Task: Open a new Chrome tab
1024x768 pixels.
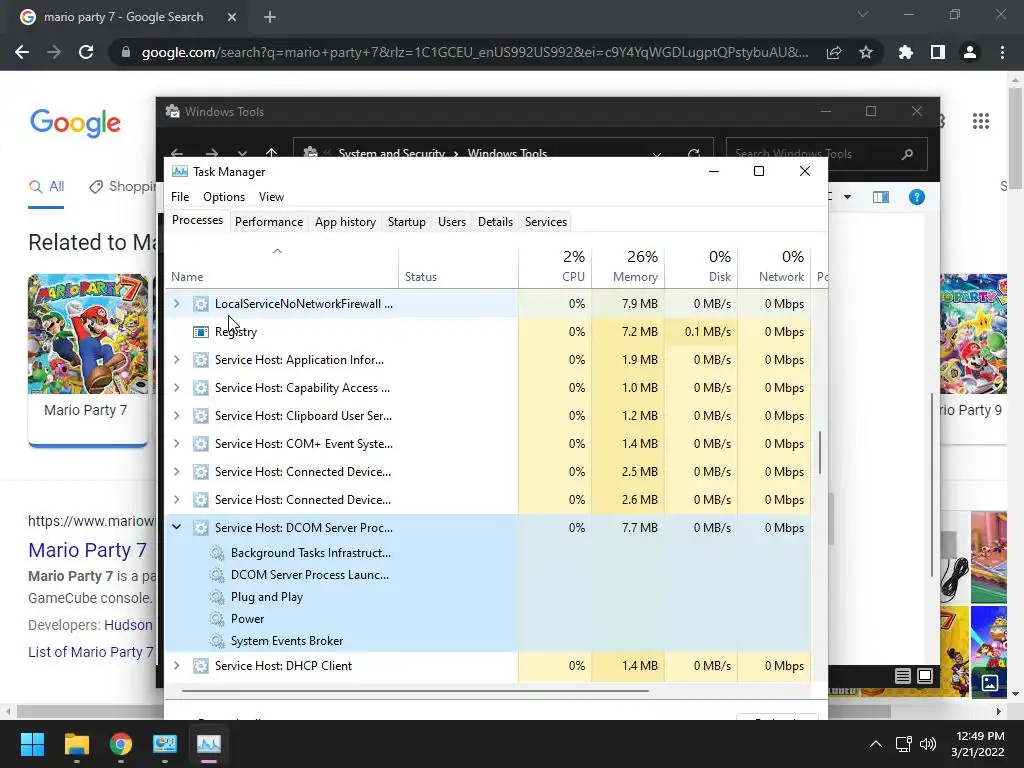Action: 270,17
